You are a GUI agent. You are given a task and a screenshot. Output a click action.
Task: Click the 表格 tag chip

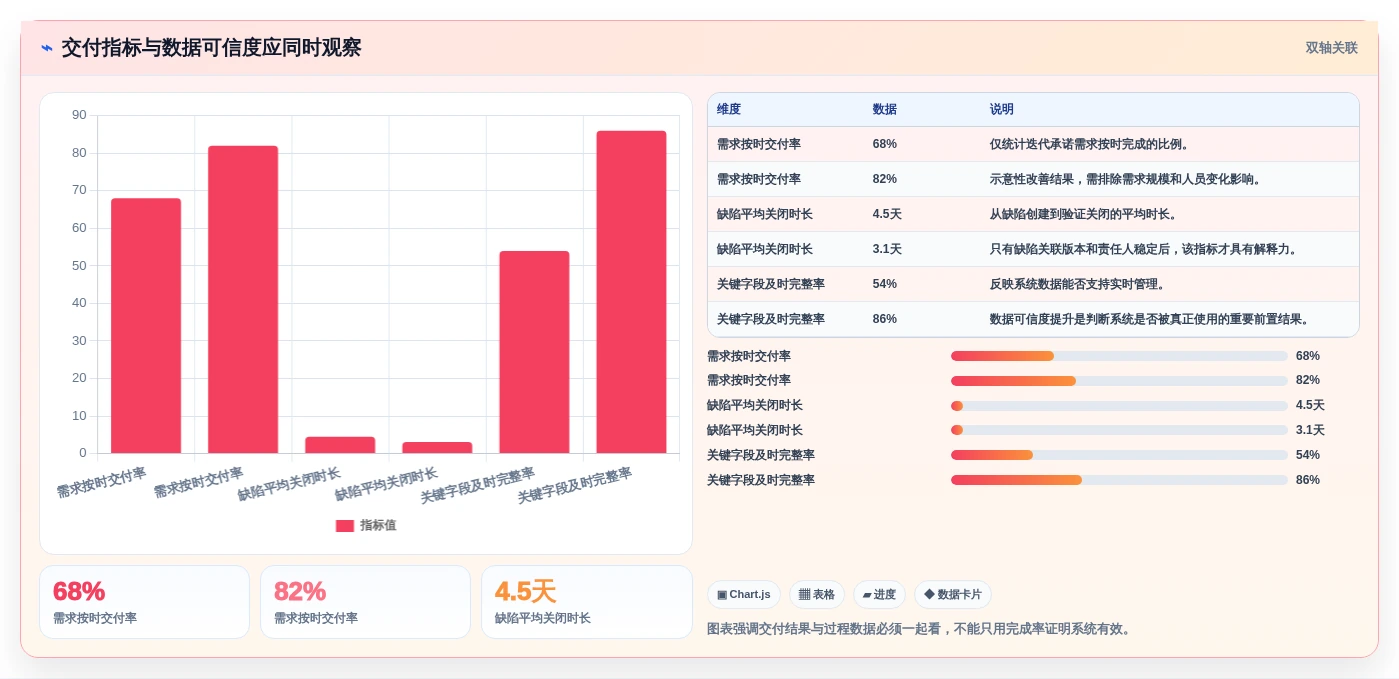(817, 595)
